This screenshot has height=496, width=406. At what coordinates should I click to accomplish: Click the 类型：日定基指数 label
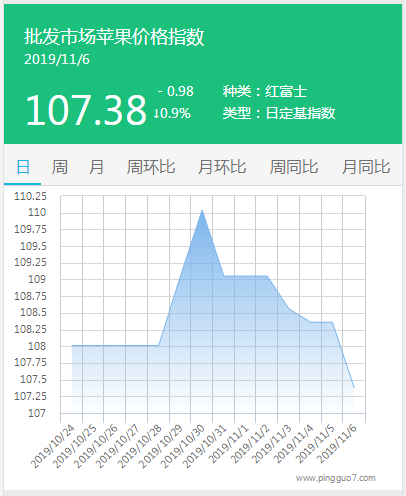pyautogui.click(x=279, y=113)
